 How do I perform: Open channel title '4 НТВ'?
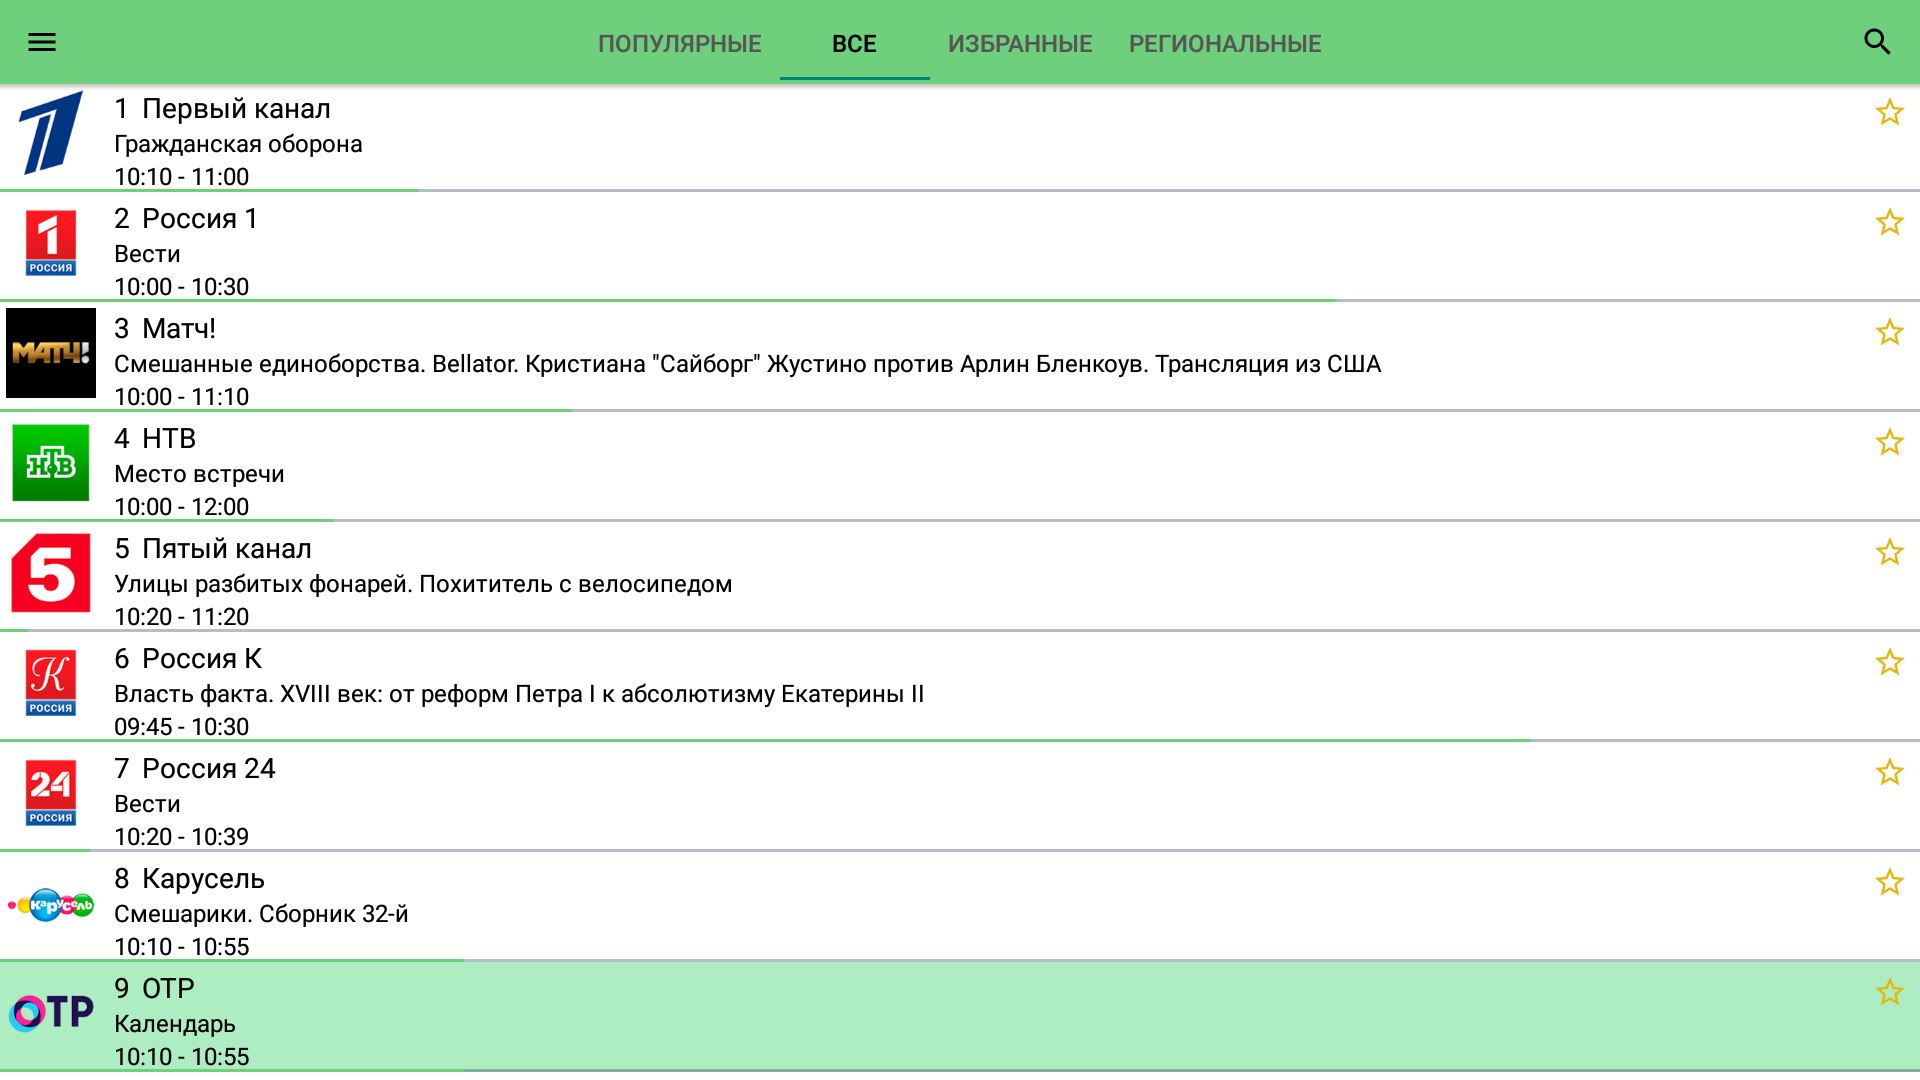click(x=155, y=439)
